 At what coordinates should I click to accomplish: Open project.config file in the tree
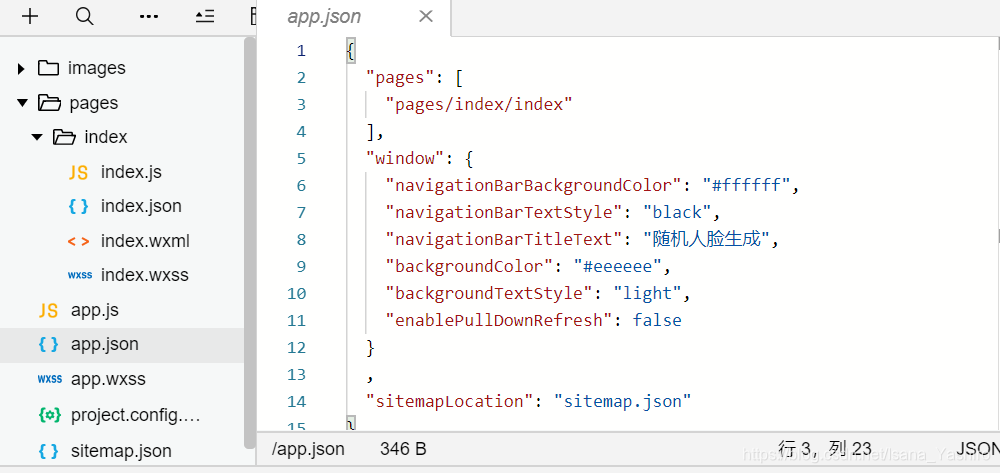pos(135,416)
